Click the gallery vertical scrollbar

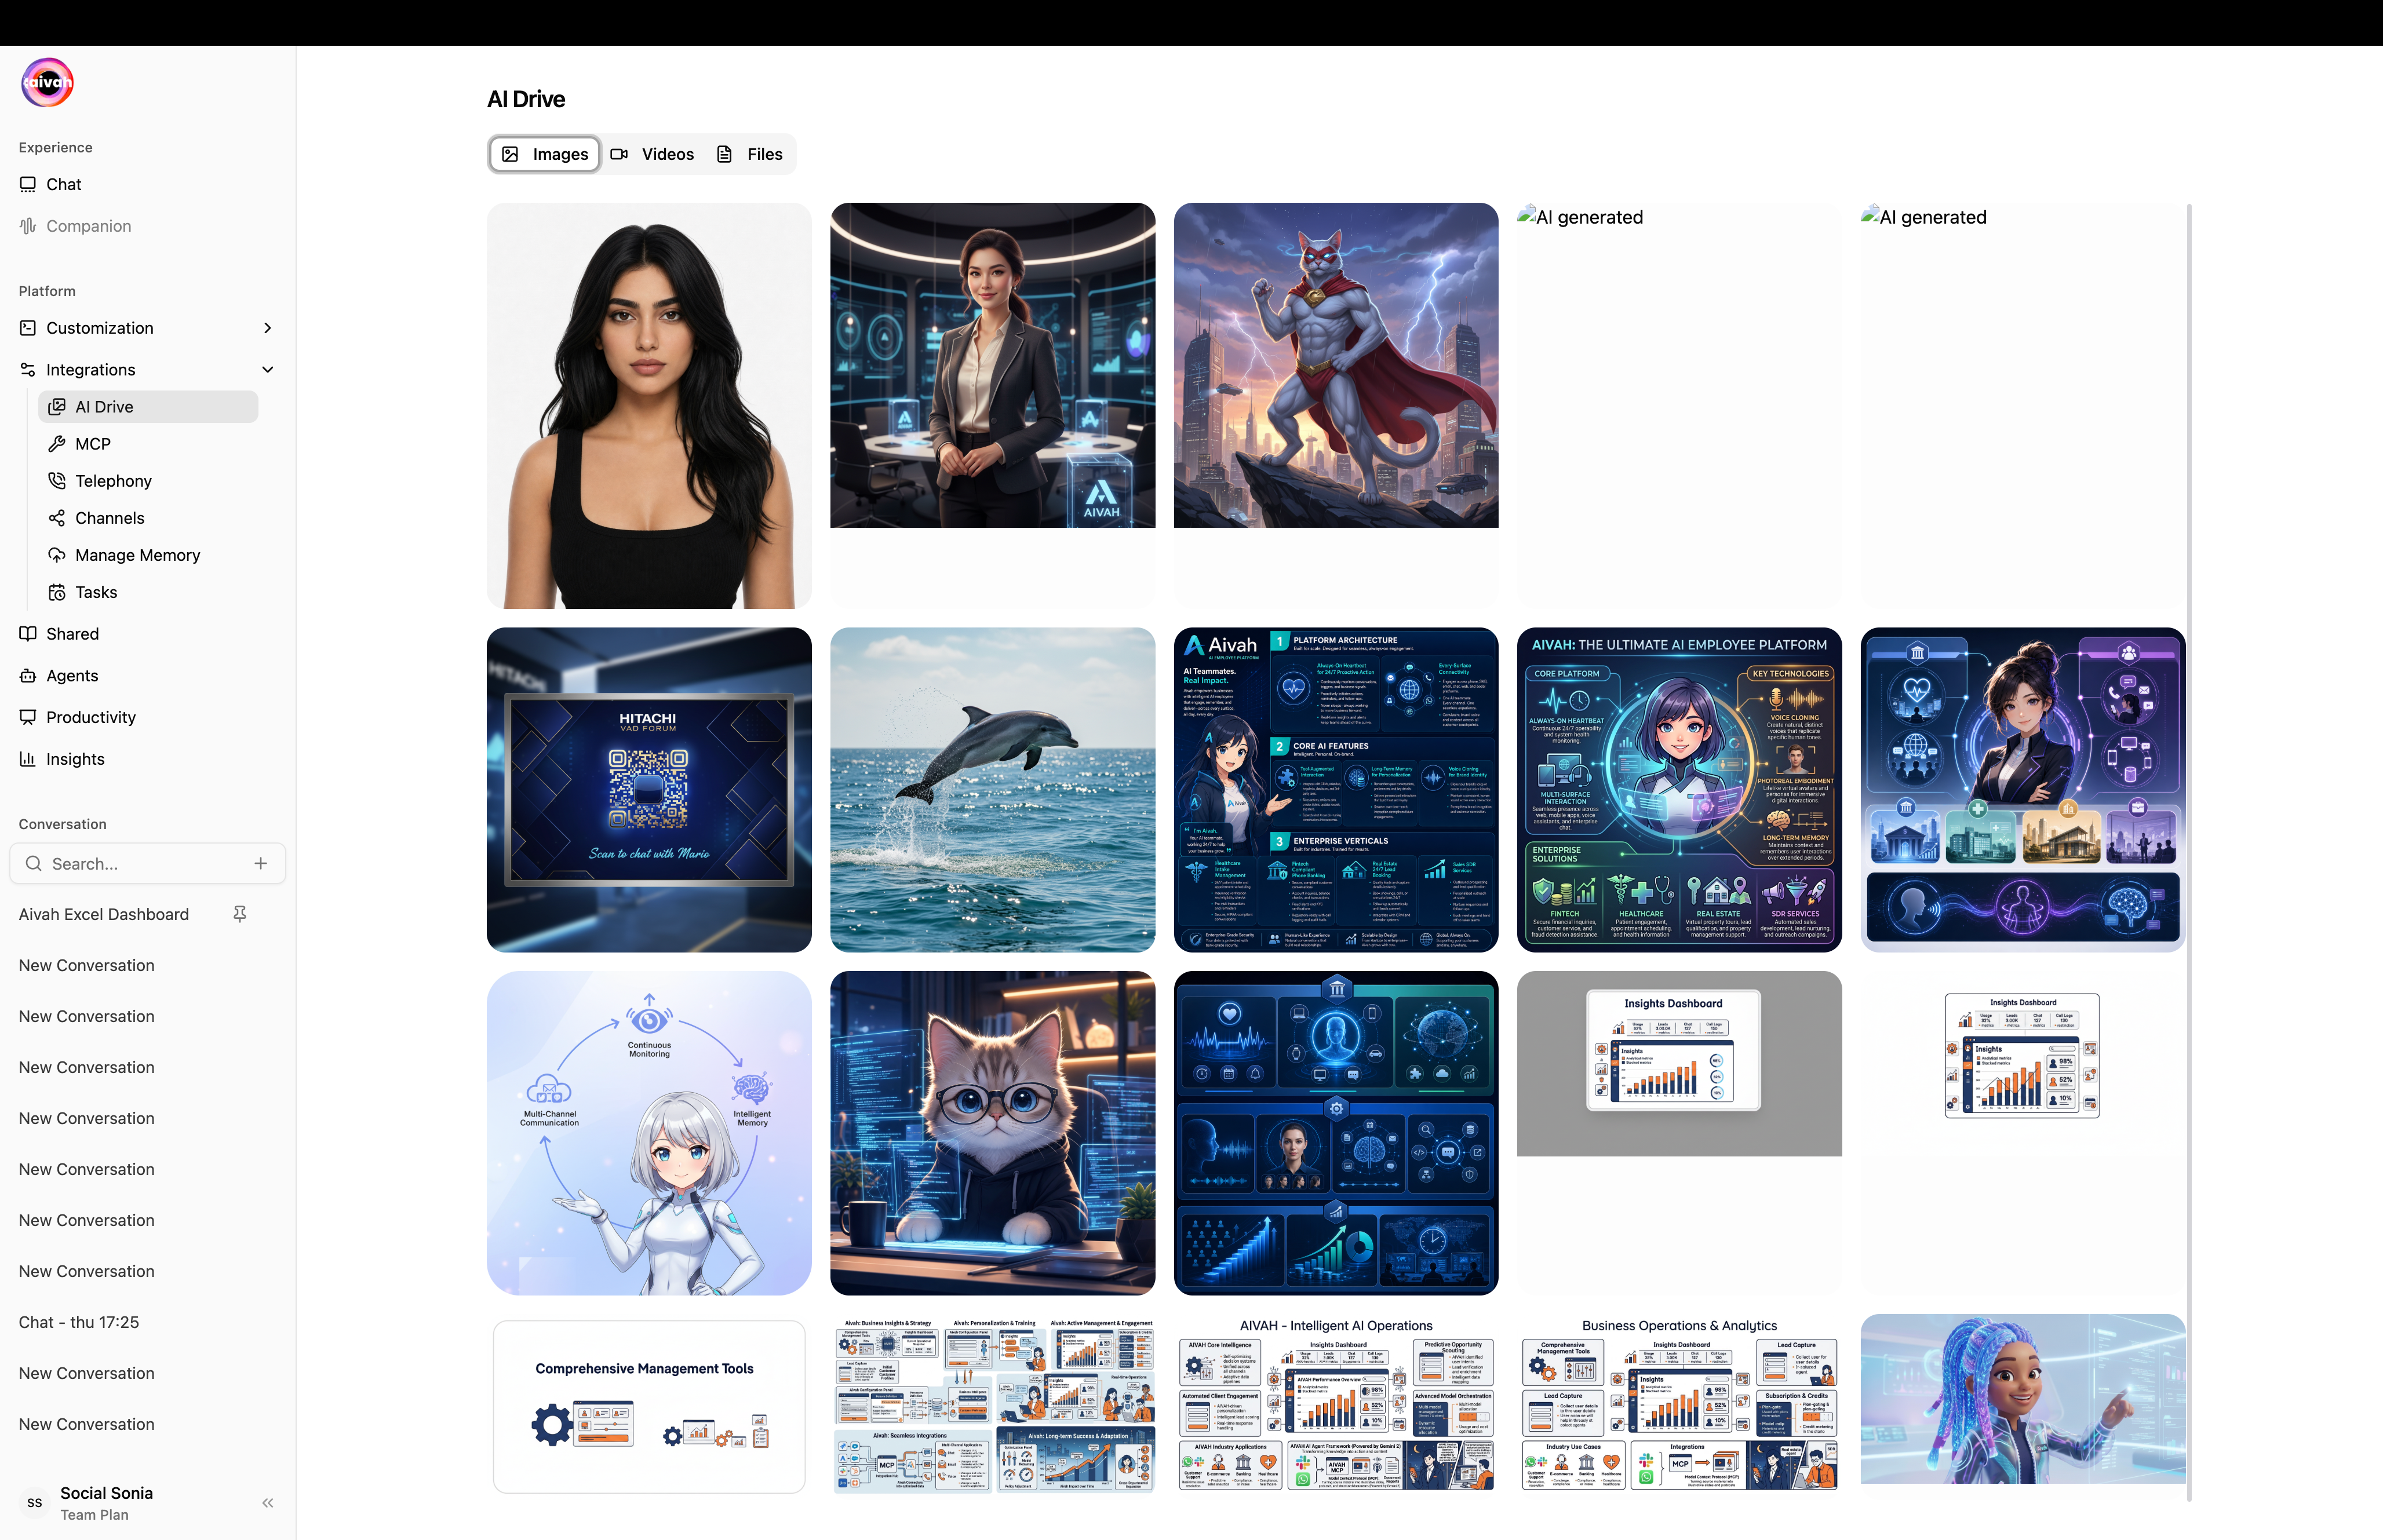[2189, 852]
